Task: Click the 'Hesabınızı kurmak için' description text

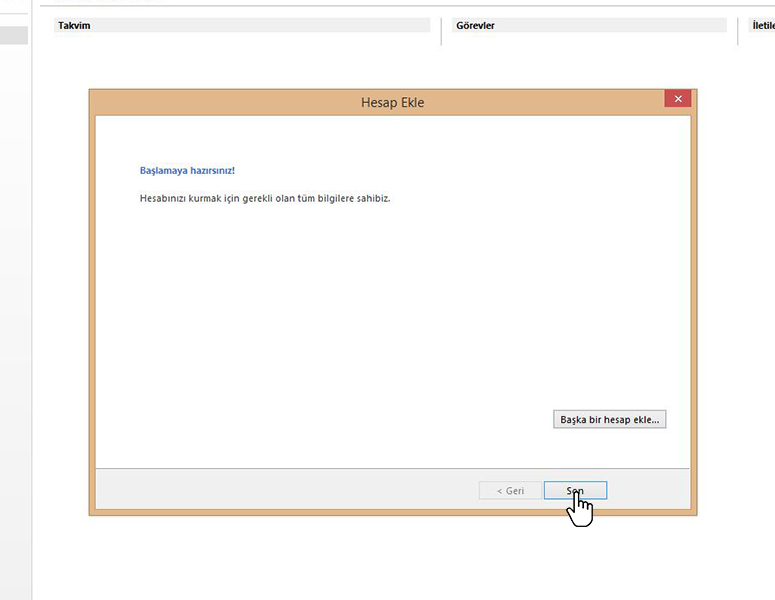Action: pos(264,198)
